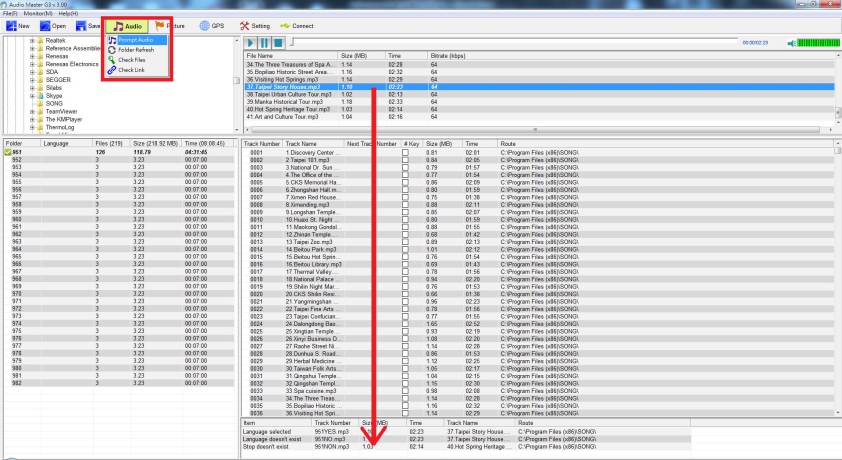Open the Help(H) menu

tap(68, 13)
